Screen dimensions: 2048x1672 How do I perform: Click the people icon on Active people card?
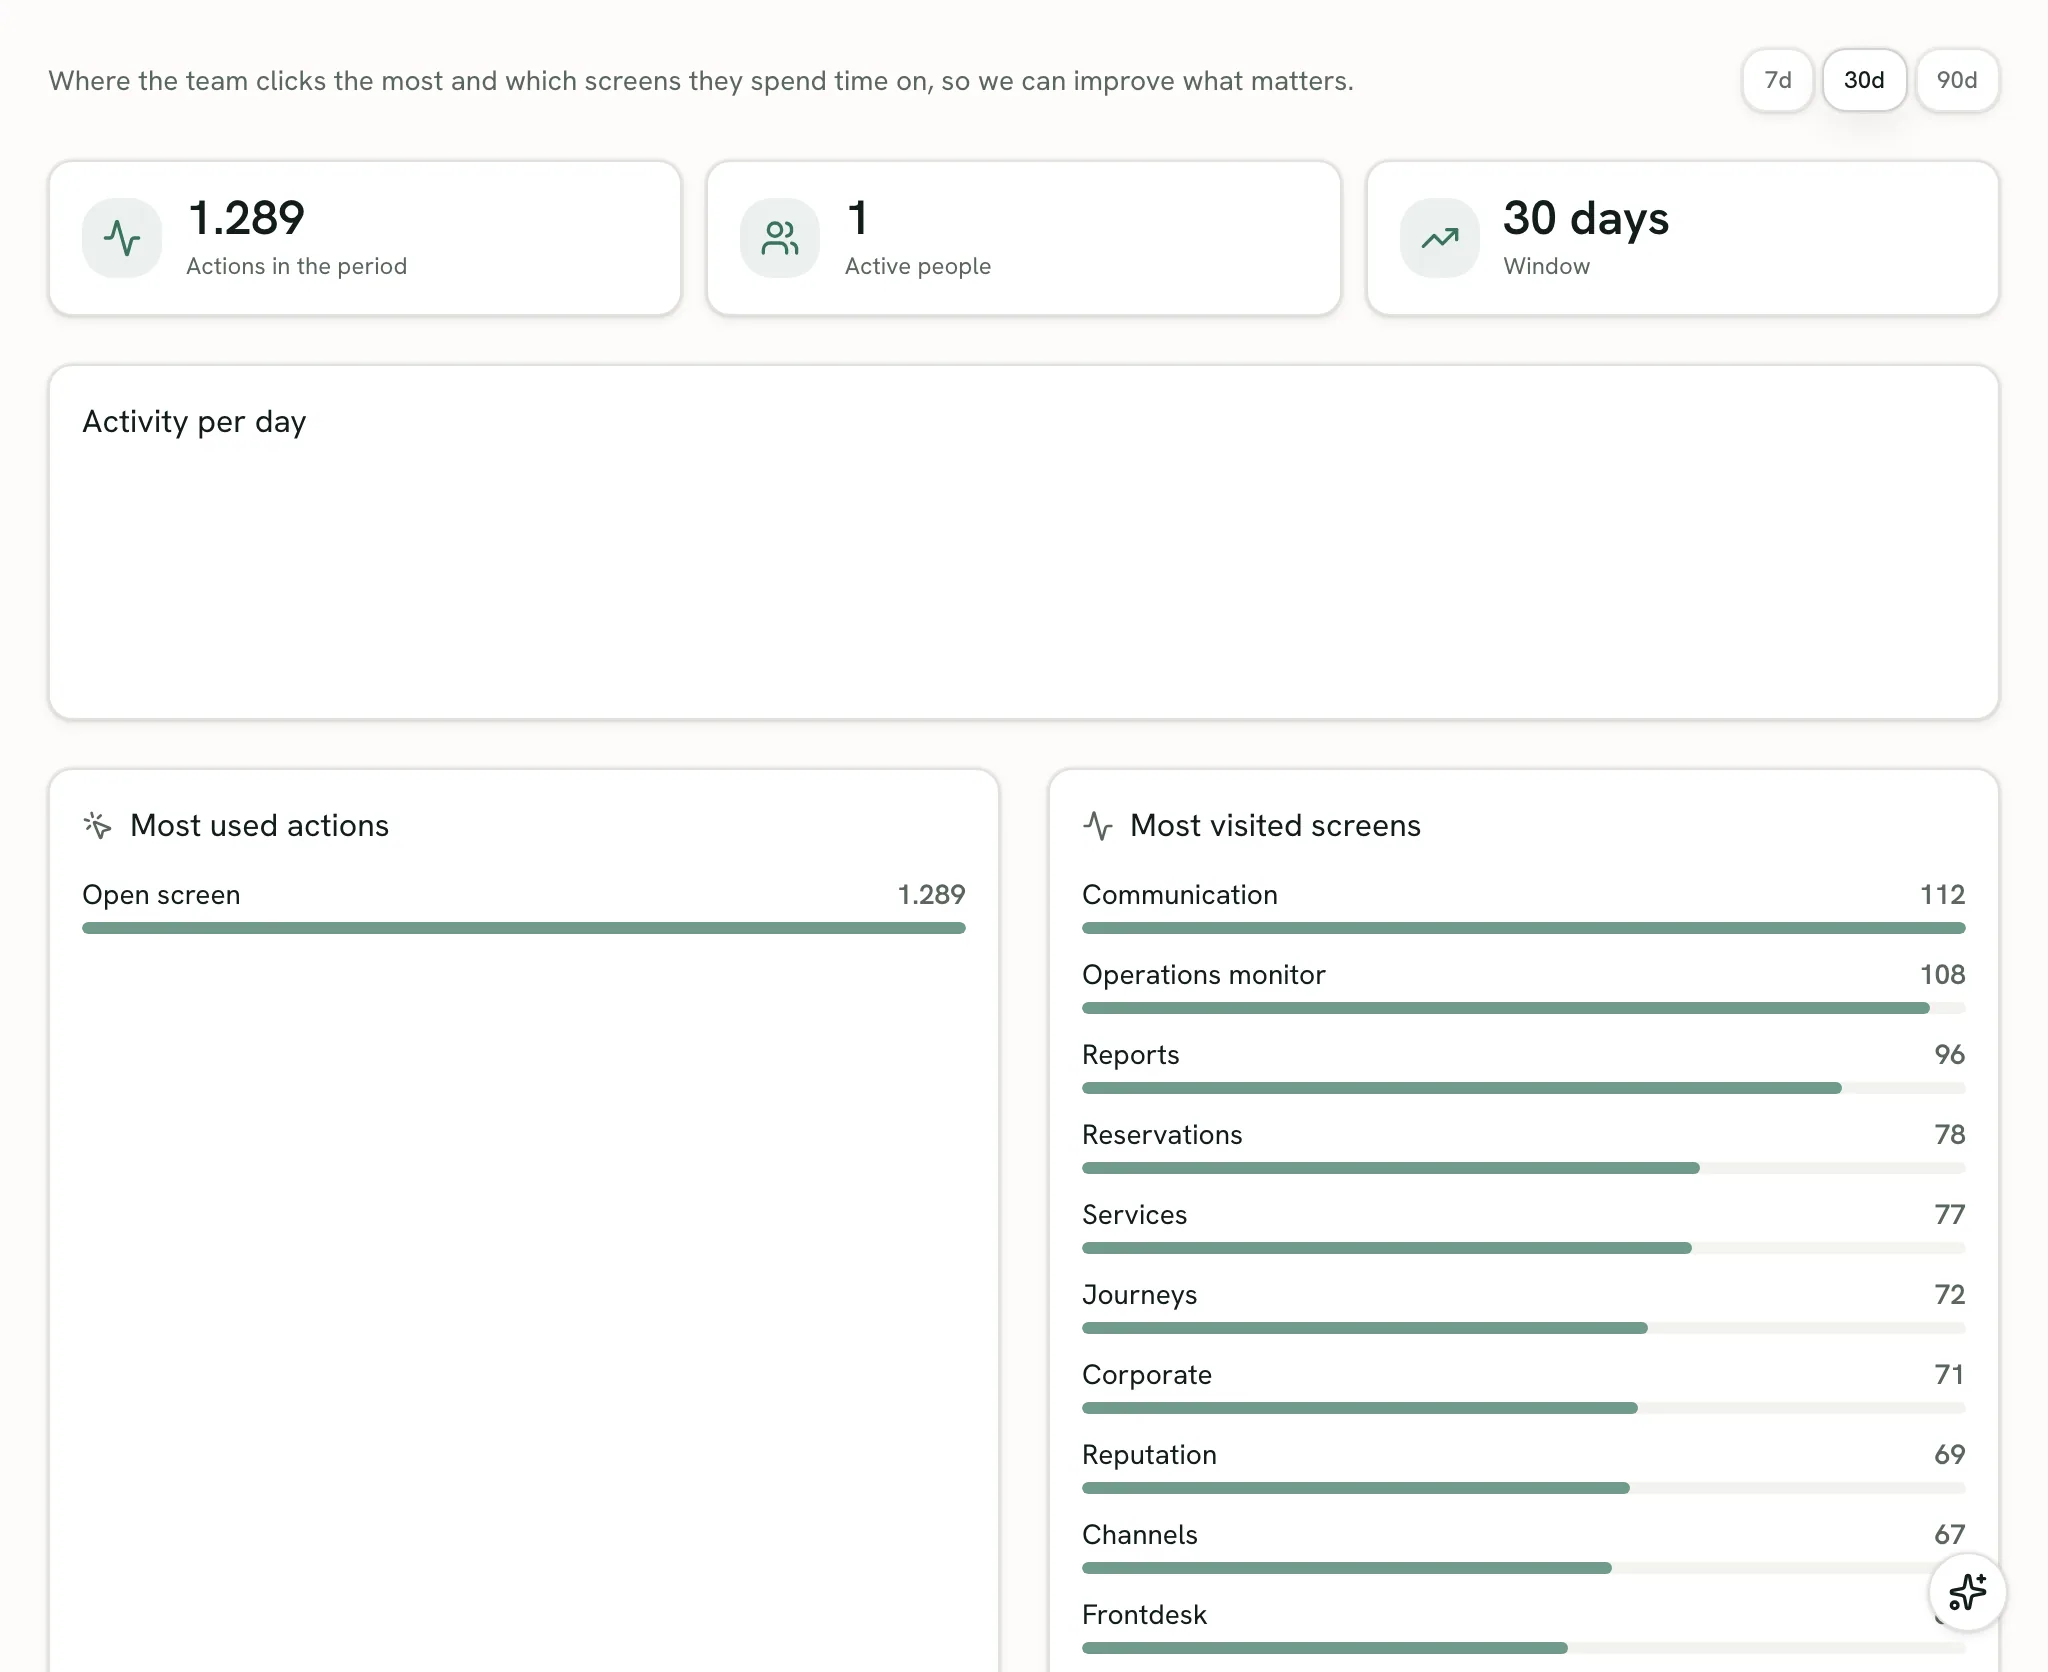click(780, 238)
